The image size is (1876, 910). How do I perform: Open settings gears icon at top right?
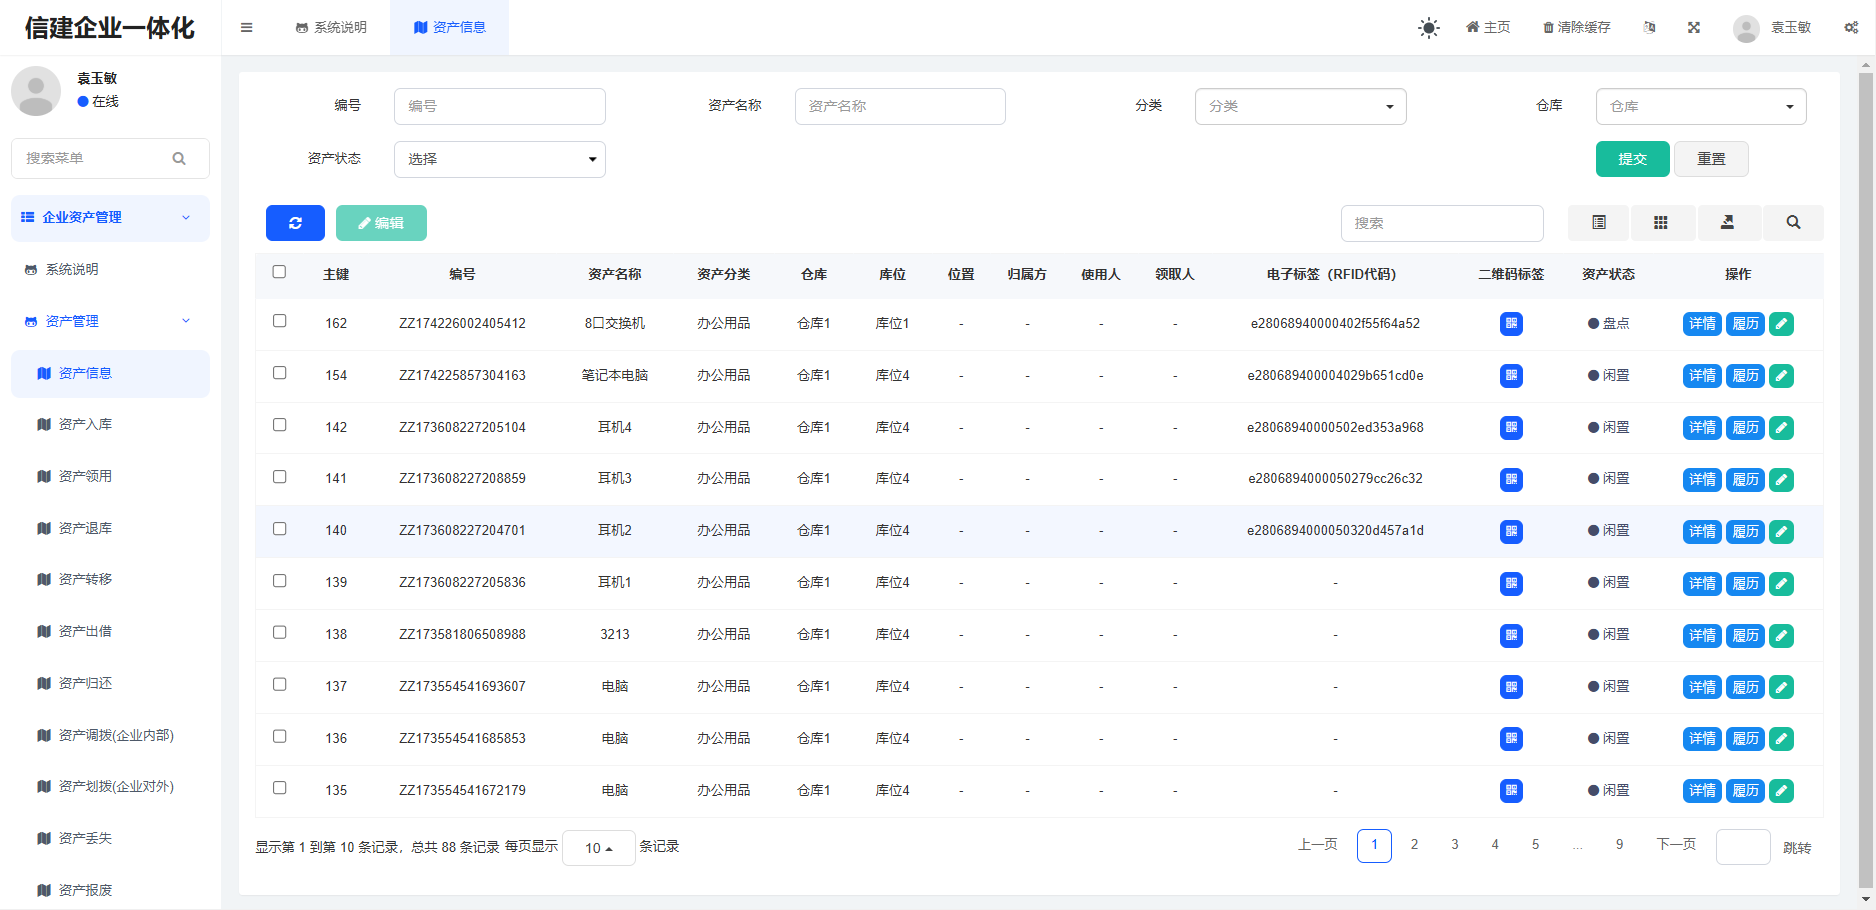[1851, 28]
